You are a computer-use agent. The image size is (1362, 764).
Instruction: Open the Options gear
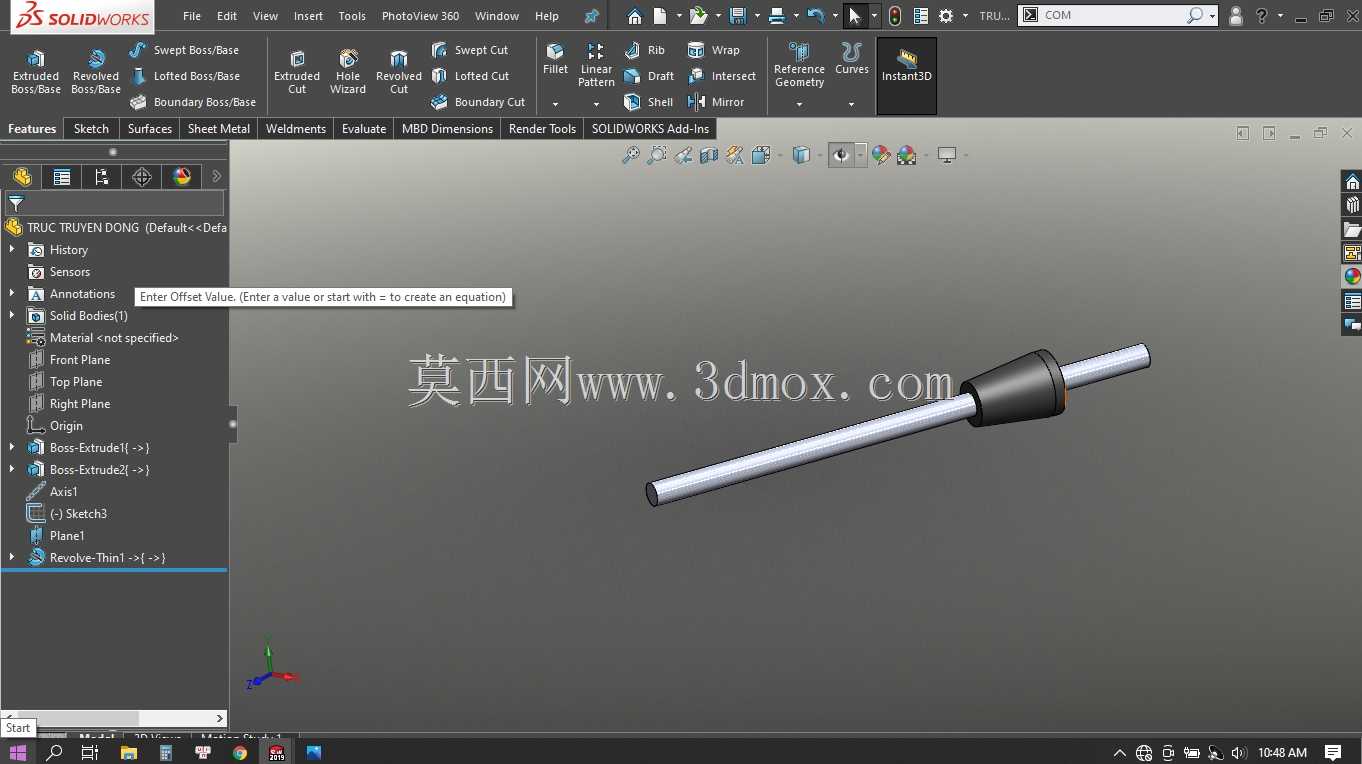pyautogui.click(x=946, y=16)
